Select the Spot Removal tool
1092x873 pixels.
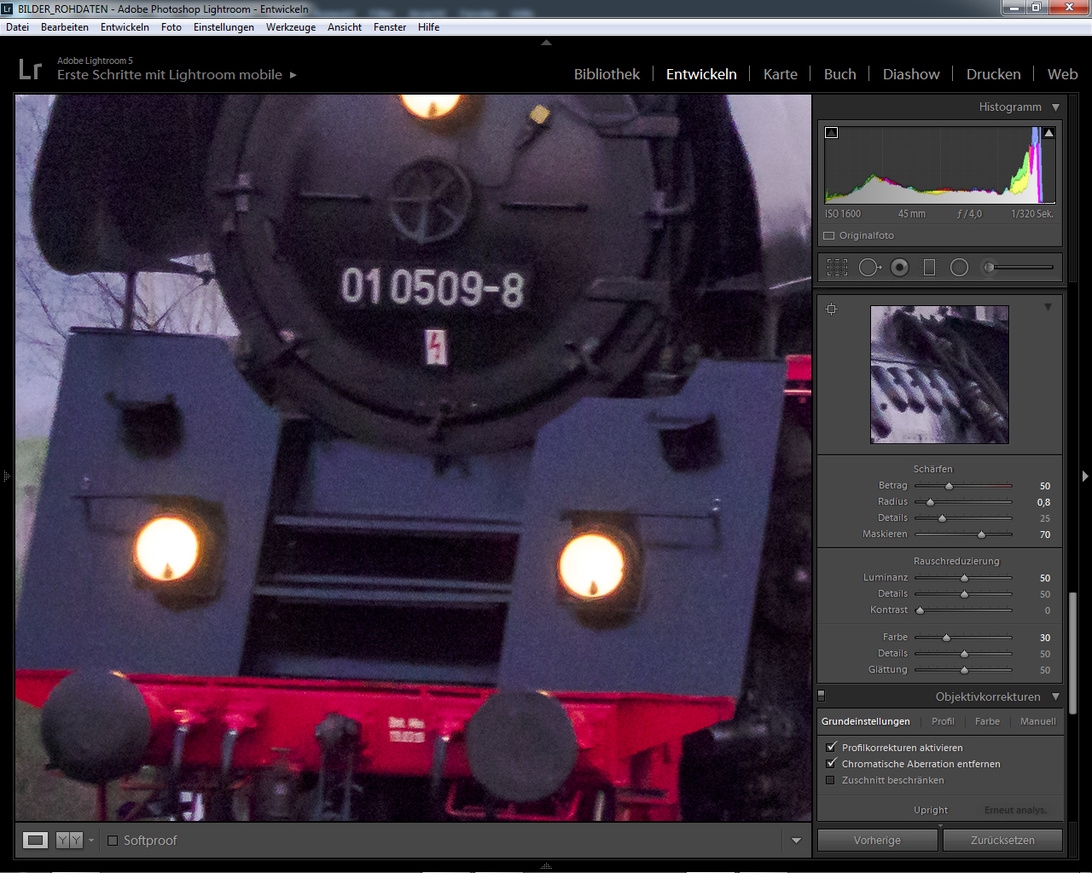coord(868,267)
